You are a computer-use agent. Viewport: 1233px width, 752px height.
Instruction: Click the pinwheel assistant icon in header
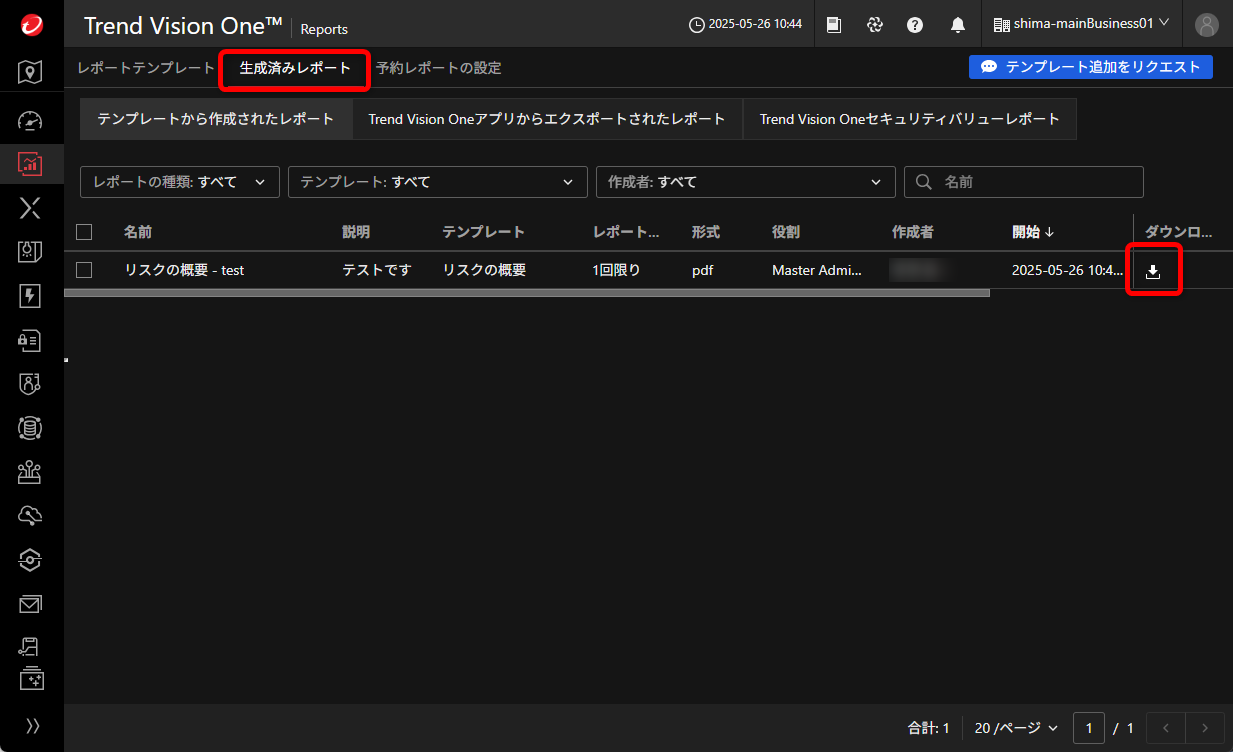pos(875,24)
